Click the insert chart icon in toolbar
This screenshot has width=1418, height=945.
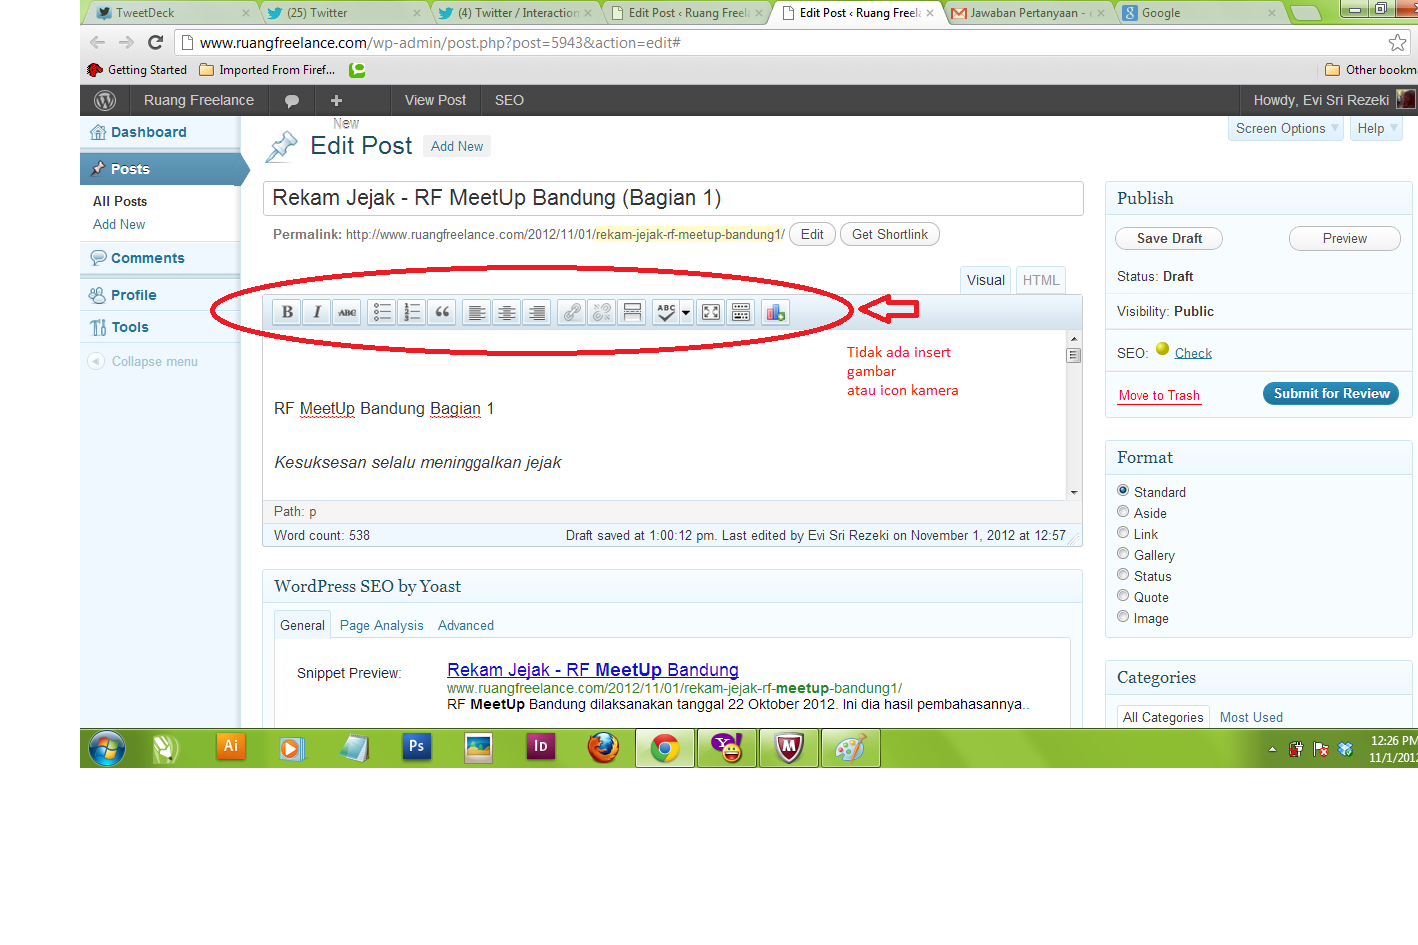click(x=775, y=312)
